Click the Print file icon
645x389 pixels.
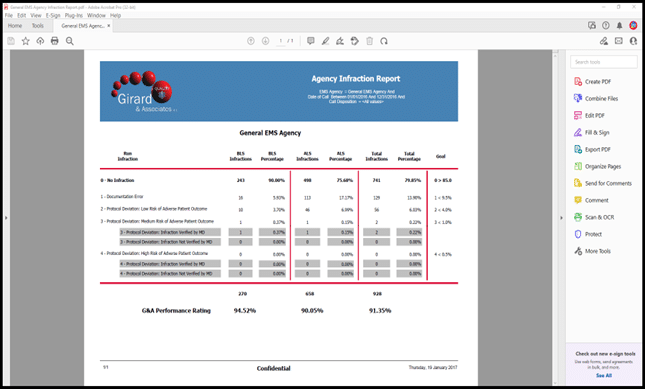tap(55, 41)
